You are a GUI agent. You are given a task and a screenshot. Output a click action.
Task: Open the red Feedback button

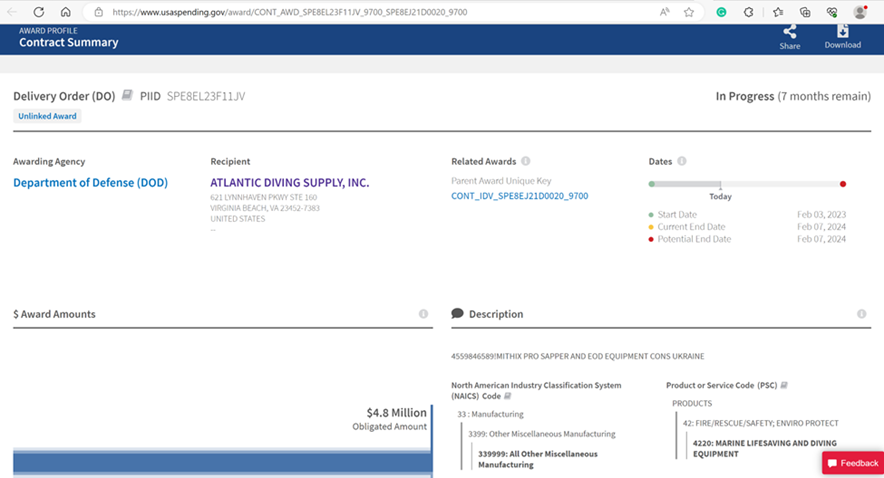[x=852, y=463]
